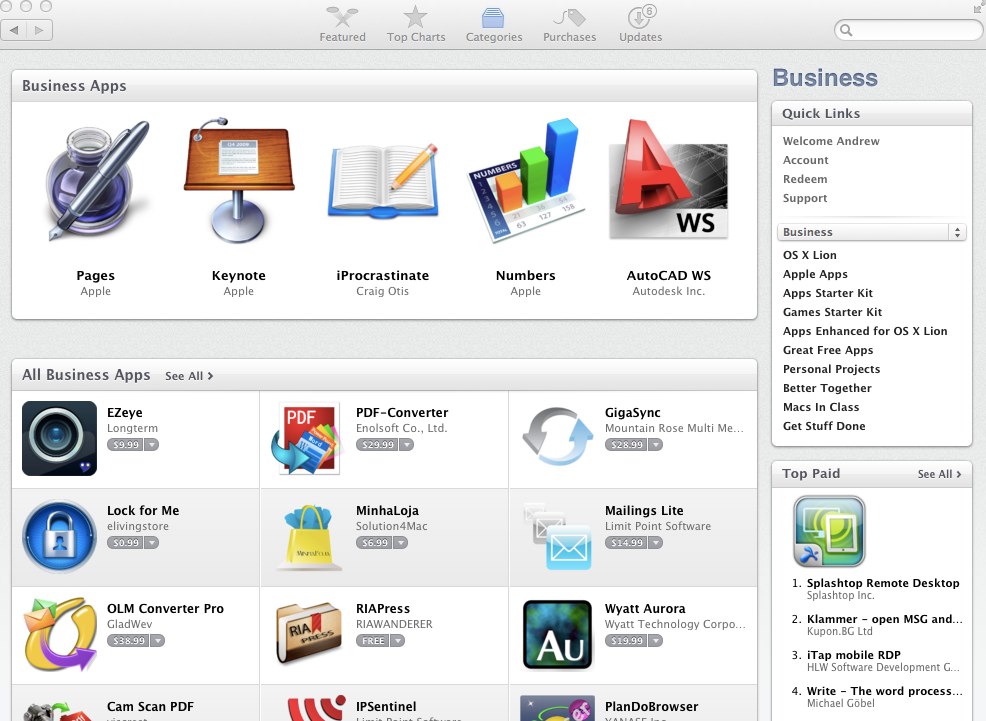Open the Support quick link
Viewport: 986px width, 721px height.
pos(805,198)
